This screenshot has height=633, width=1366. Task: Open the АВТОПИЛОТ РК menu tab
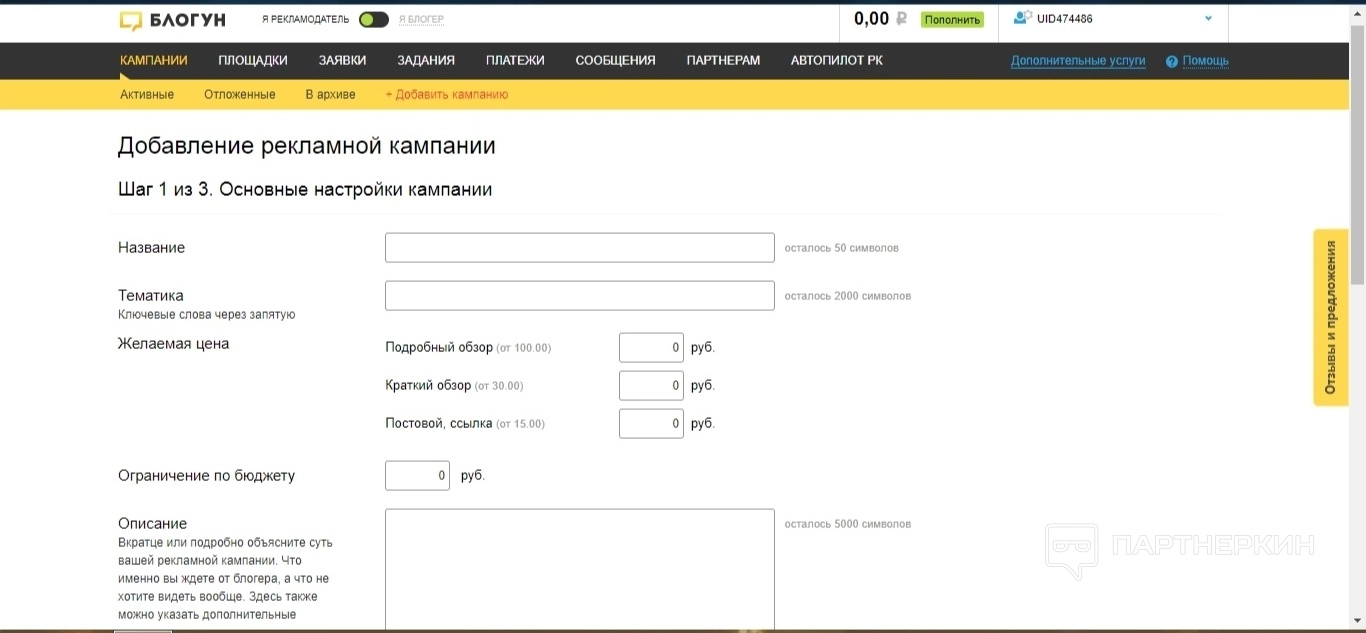[836, 60]
